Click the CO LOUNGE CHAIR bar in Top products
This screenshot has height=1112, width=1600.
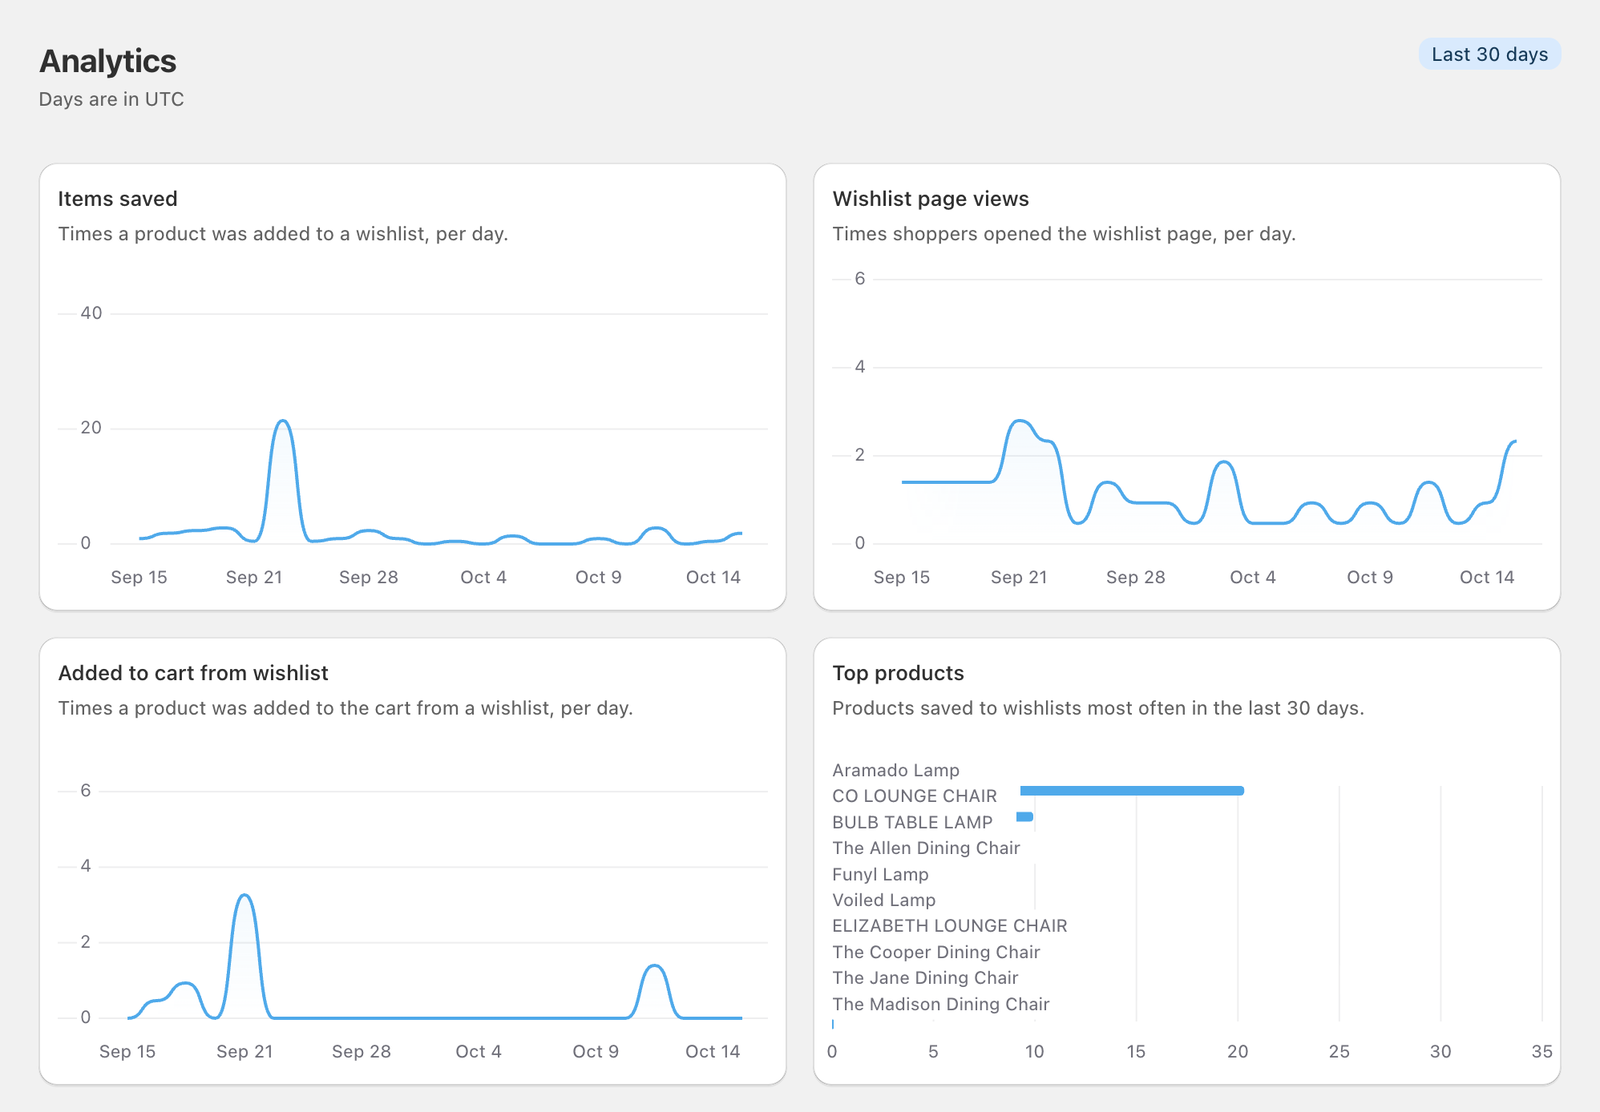coord(1132,791)
